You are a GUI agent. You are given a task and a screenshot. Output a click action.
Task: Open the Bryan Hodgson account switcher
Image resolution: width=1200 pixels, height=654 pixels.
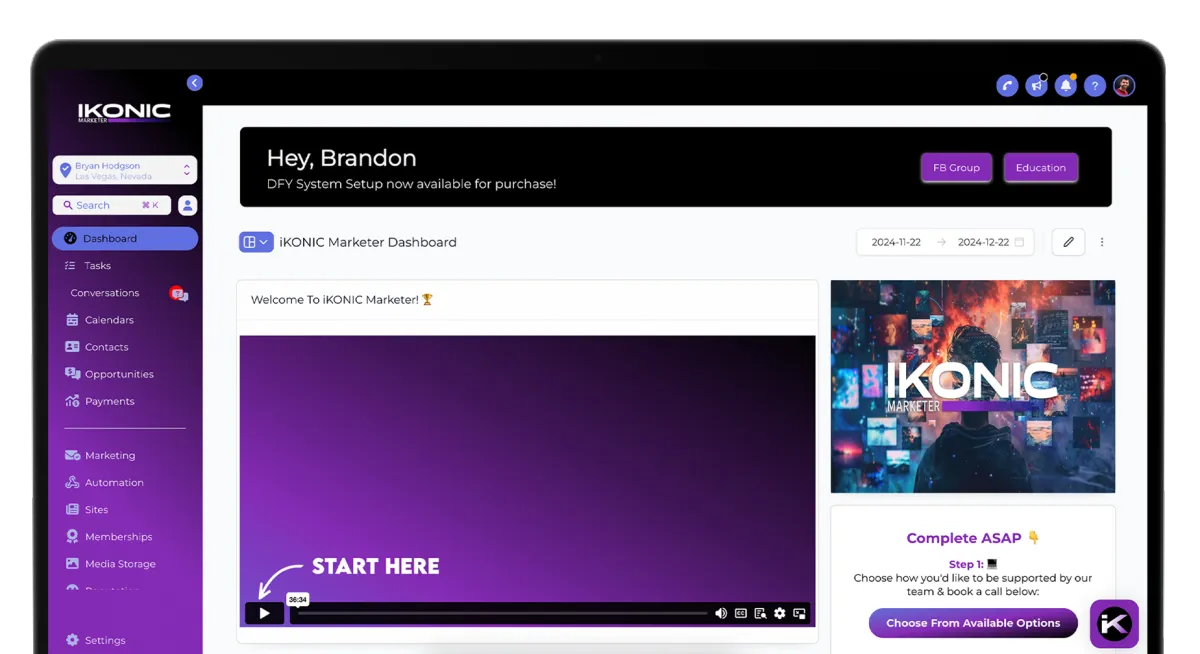coord(125,170)
